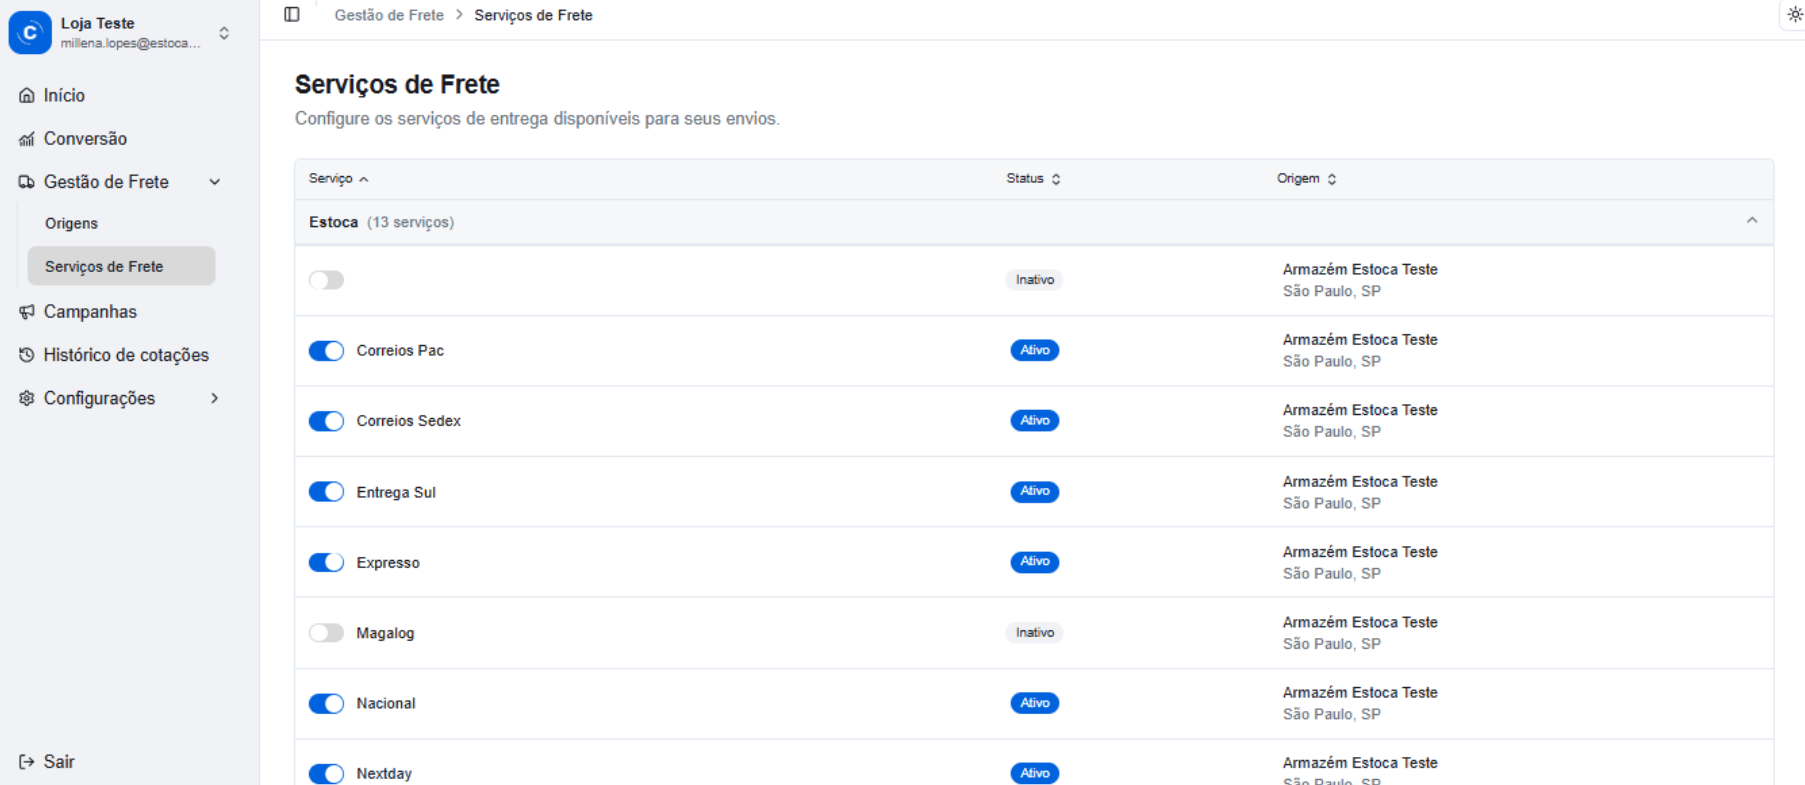The height and width of the screenshot is (785, 1805).
Task: Enable the Magalog service toggle
Action: [x=326, y=633]
